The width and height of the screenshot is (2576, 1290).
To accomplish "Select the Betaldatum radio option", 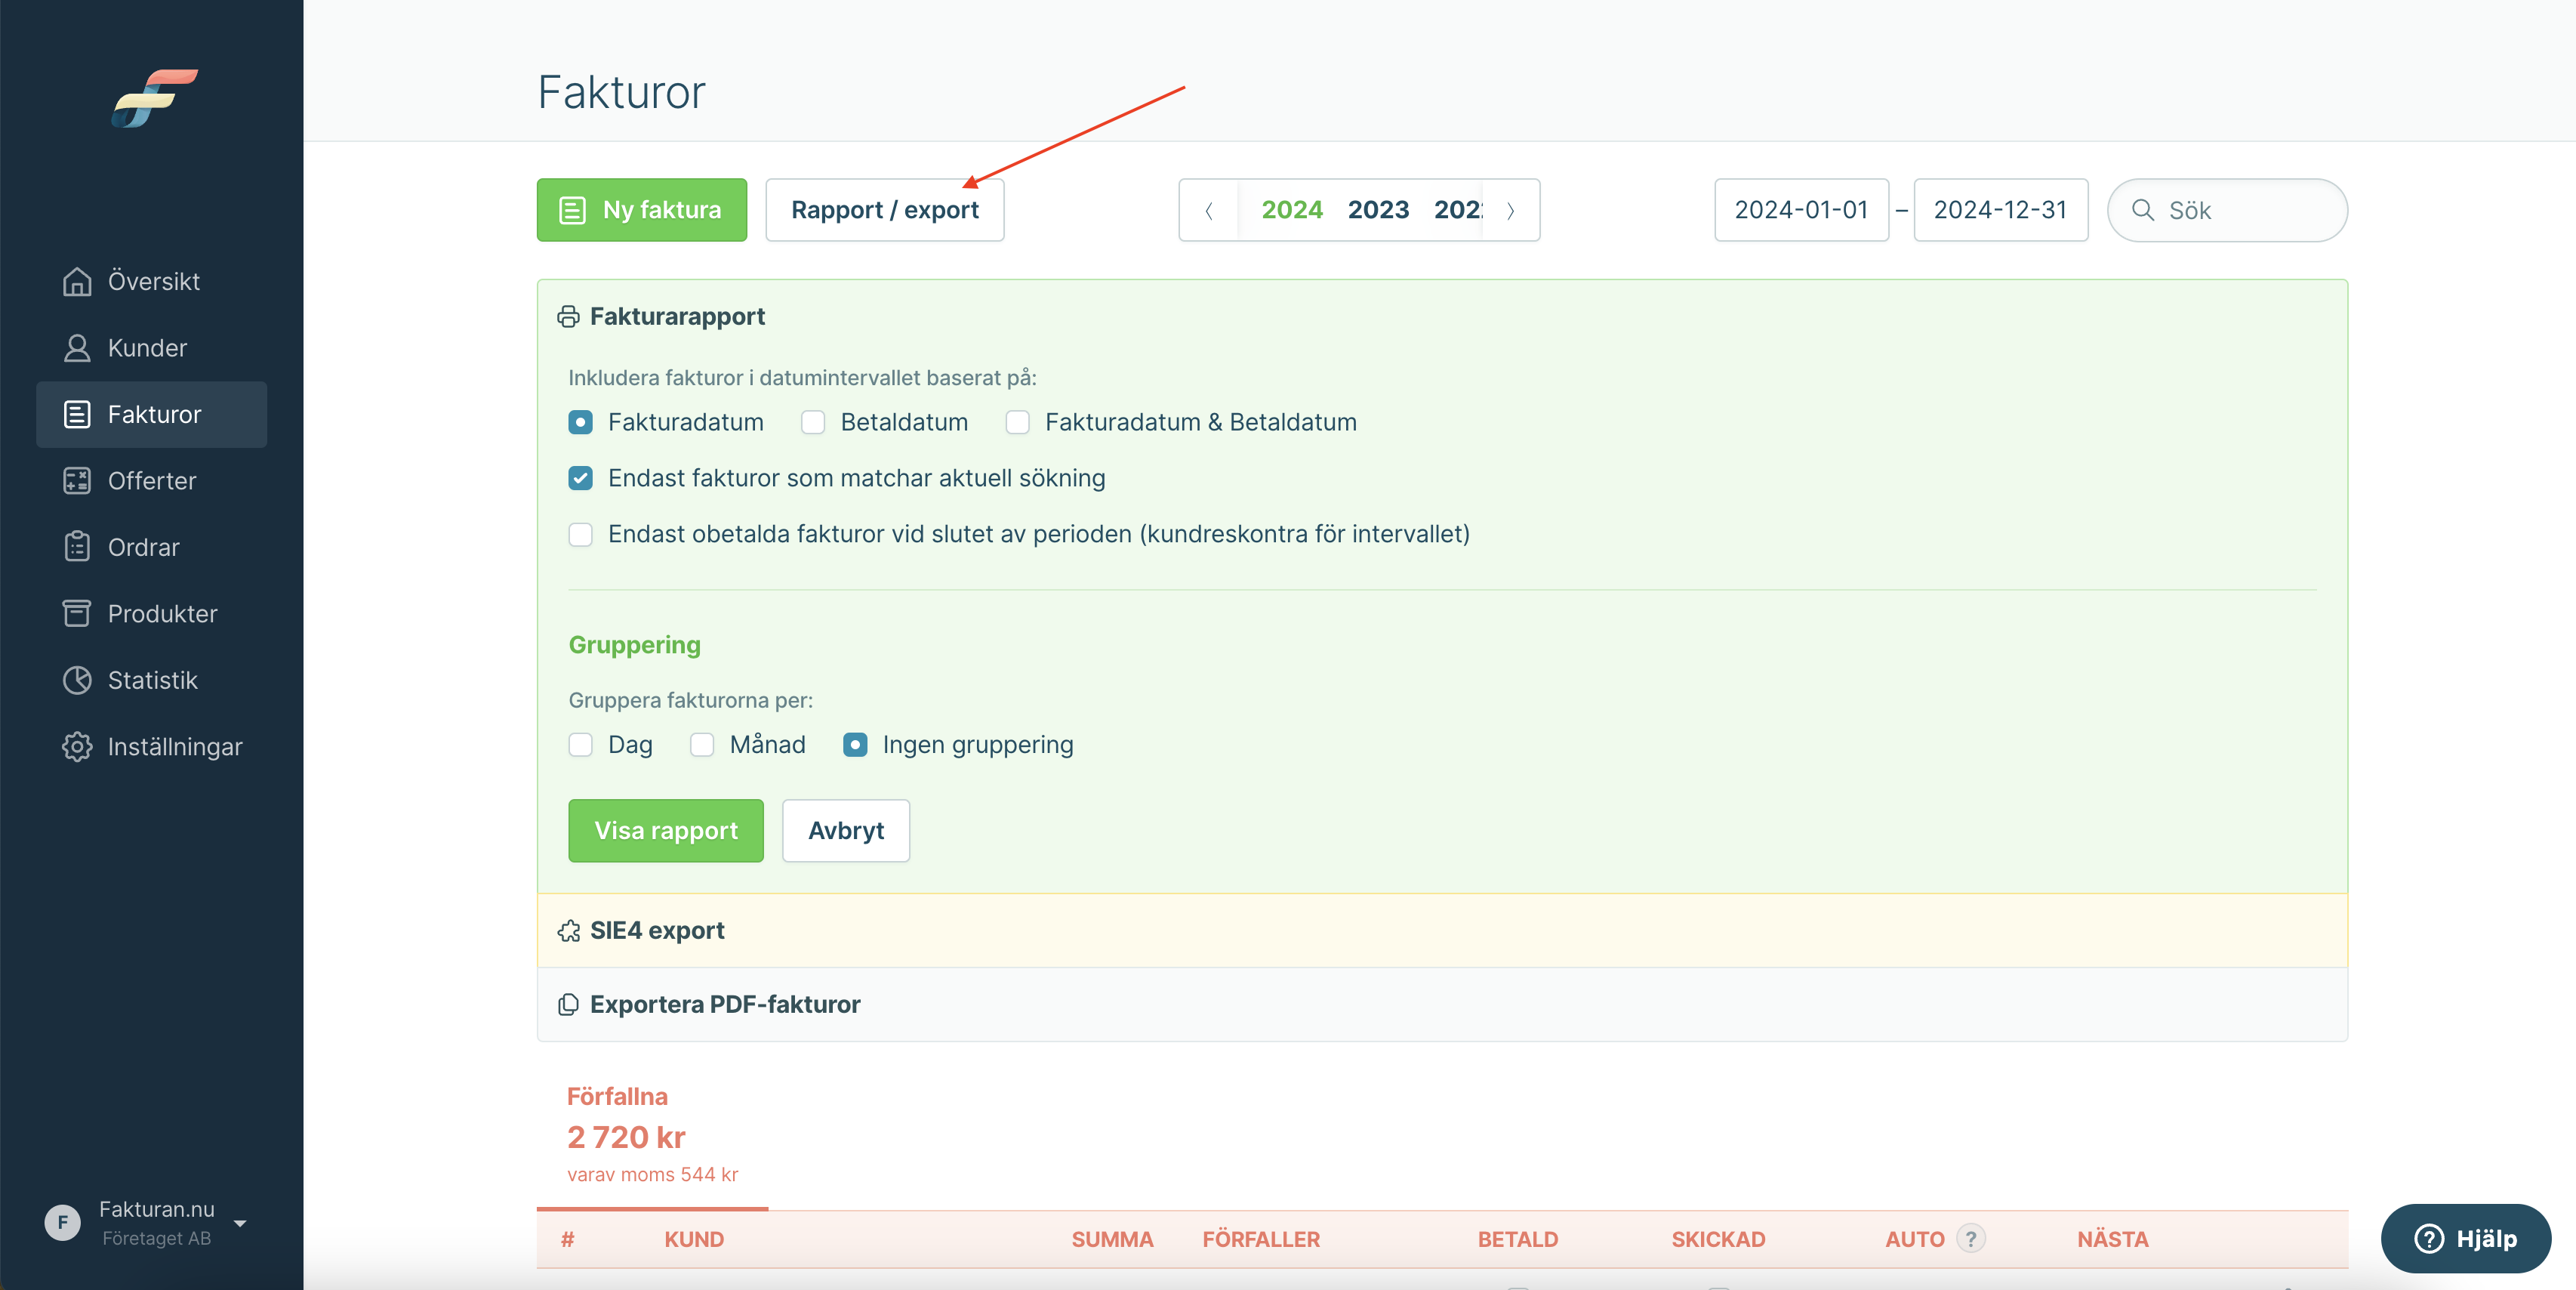I will (x=813, y=423).
